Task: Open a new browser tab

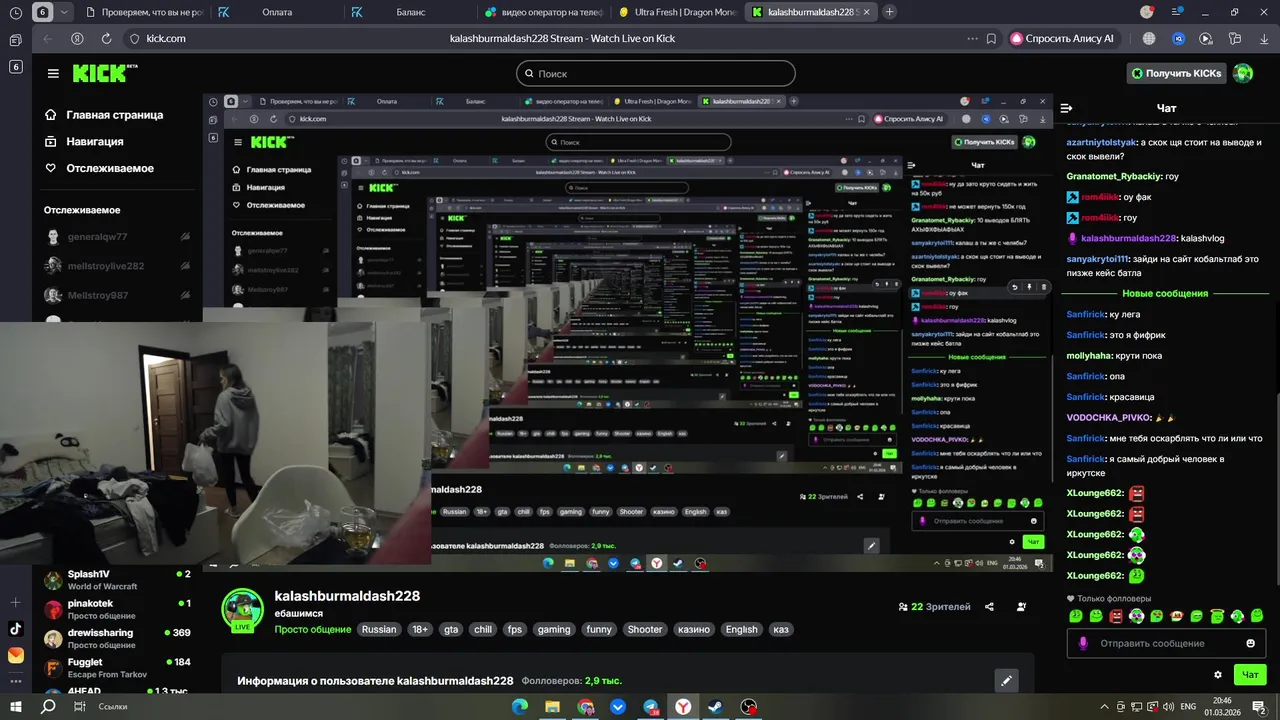Action: 889,12
